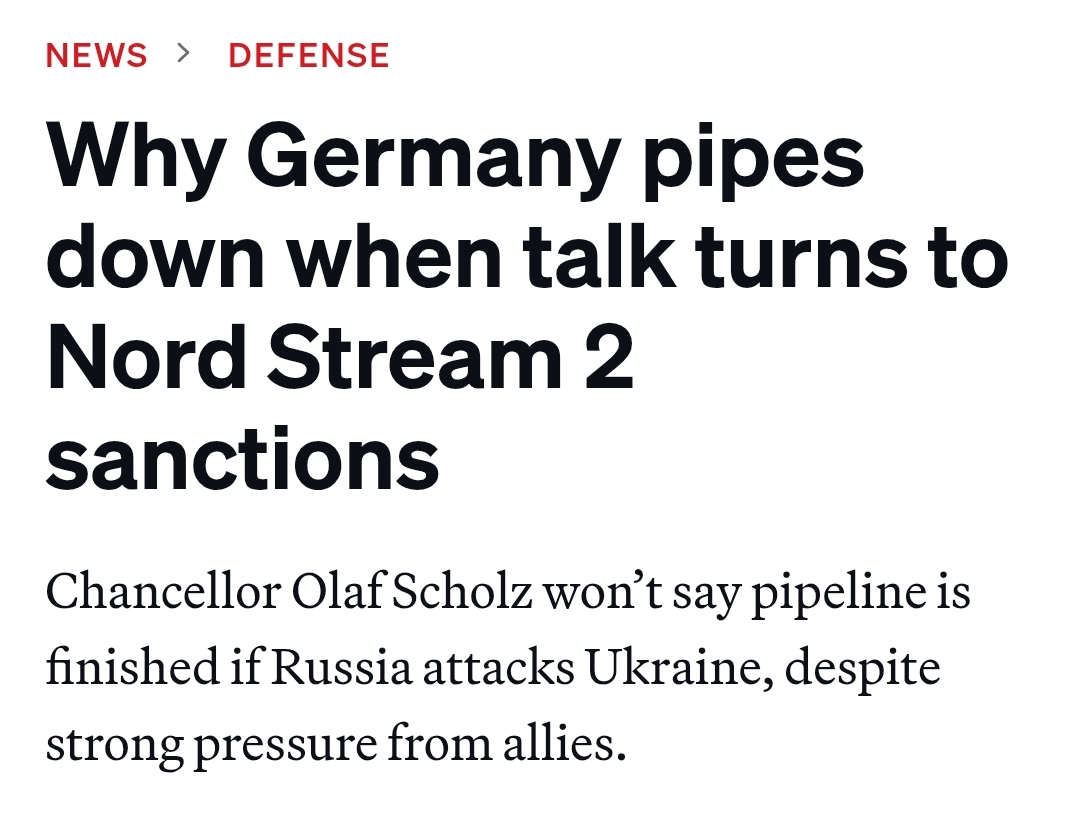Click "Nord Stream 2" in the headline
This screenshot has height=831, width=1080.
[340, 358]
